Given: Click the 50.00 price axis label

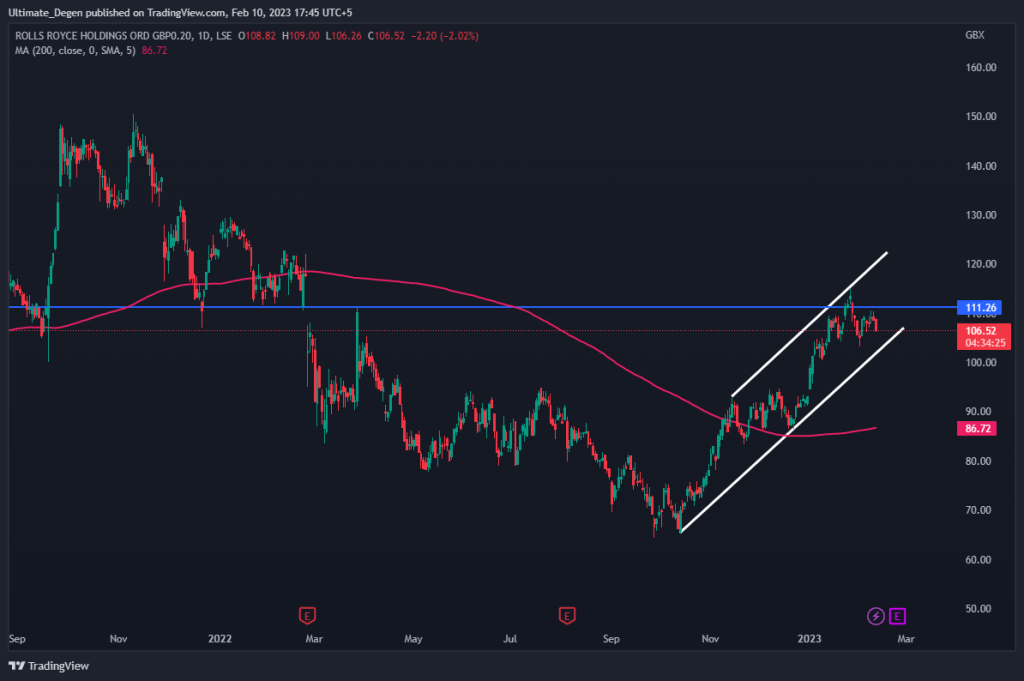Looking at the screenshot, I should 978,609.
